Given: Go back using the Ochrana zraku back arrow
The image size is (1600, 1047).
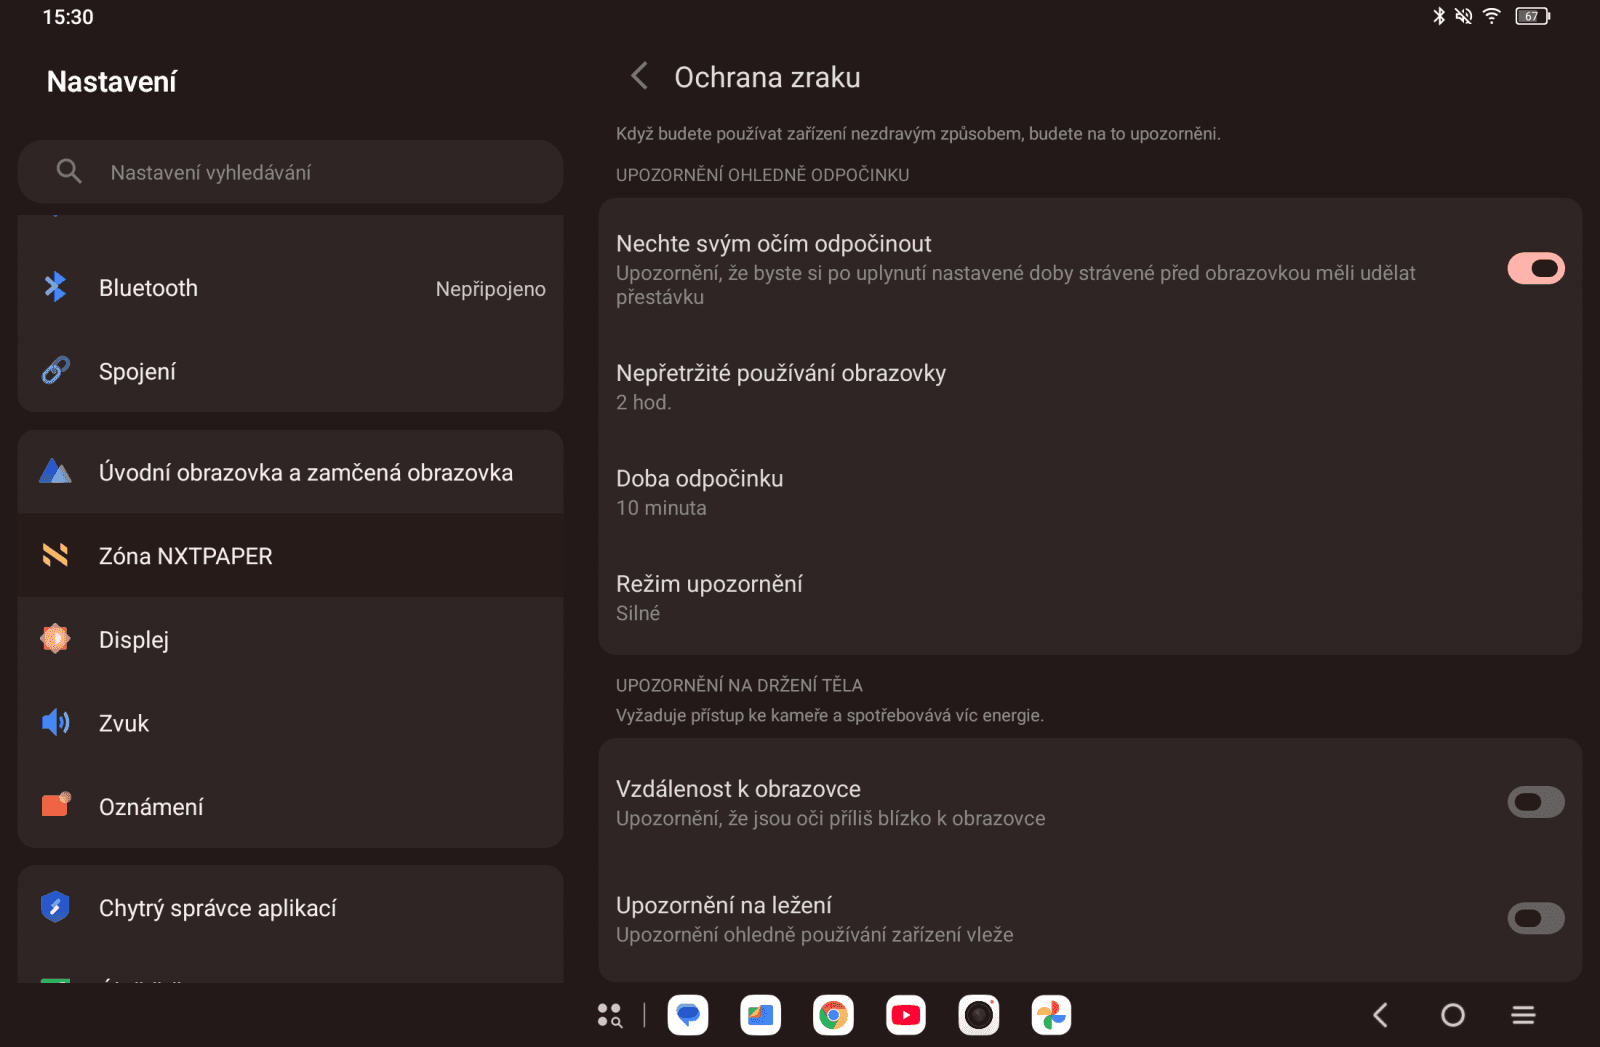Looking at the screenshot, I should click(639, 76).
